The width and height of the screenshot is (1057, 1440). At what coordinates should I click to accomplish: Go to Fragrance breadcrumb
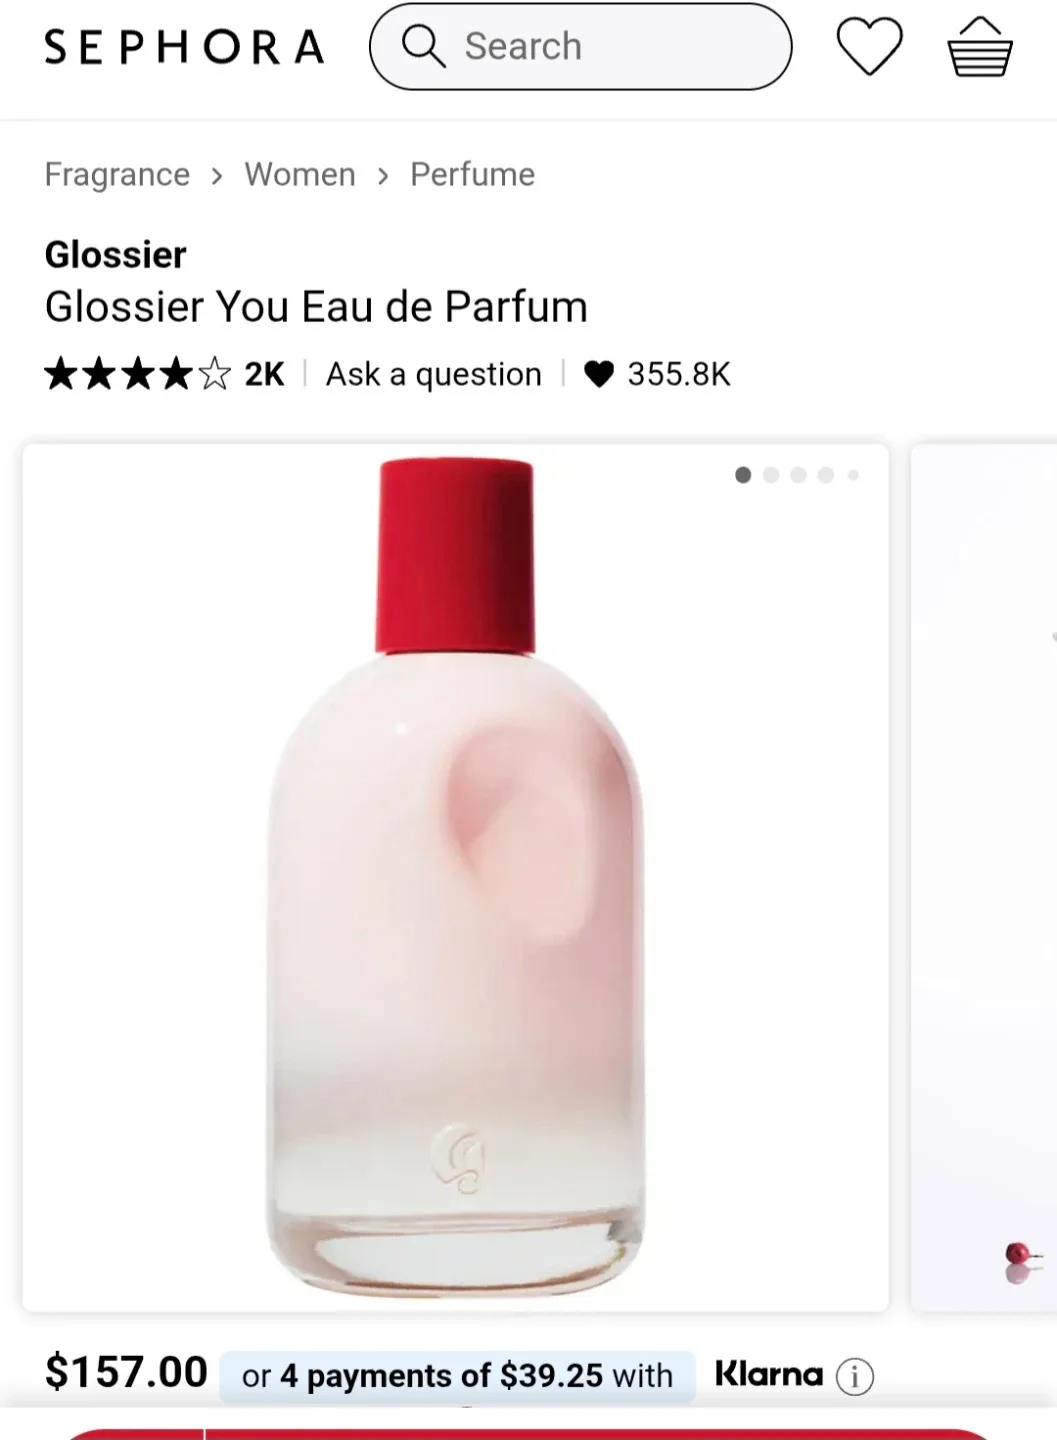click(117, 175)
